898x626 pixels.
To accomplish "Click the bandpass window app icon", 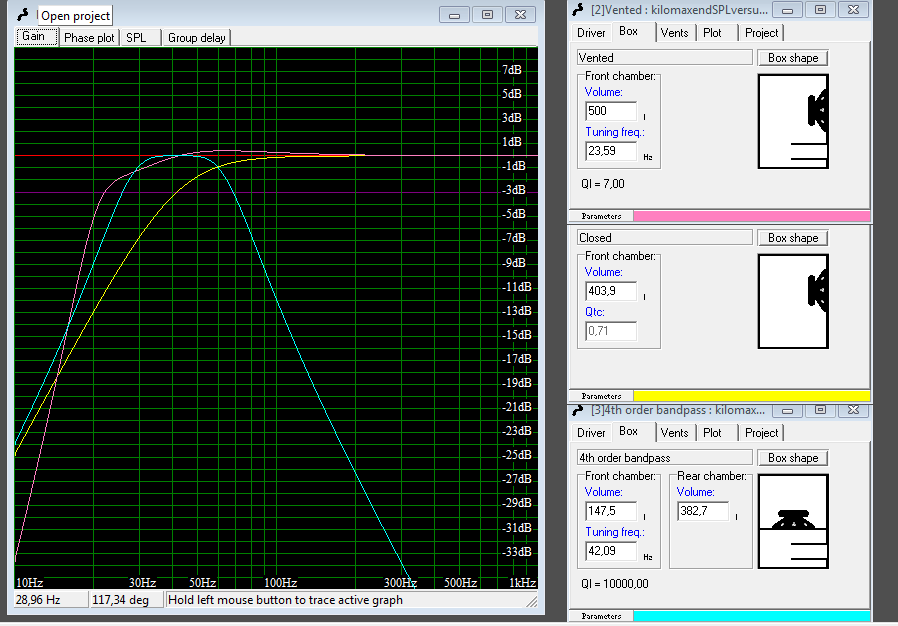I will (x=578, y=410).
